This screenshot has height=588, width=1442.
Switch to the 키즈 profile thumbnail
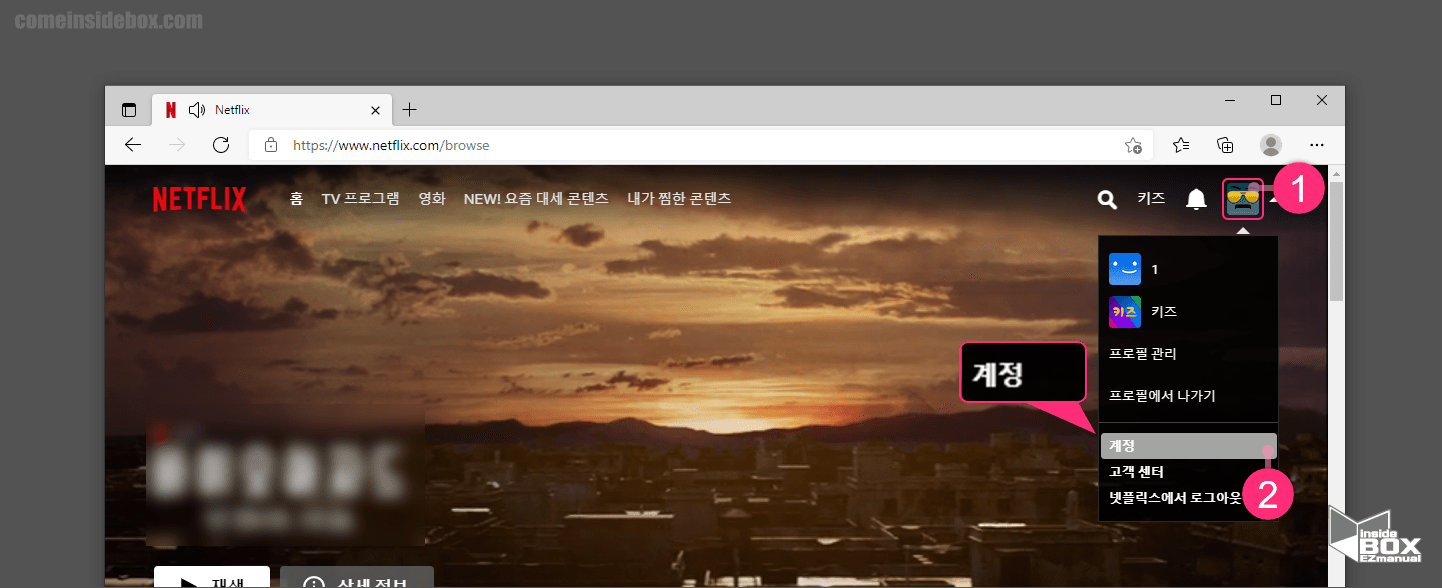(x=1125, y=312)
